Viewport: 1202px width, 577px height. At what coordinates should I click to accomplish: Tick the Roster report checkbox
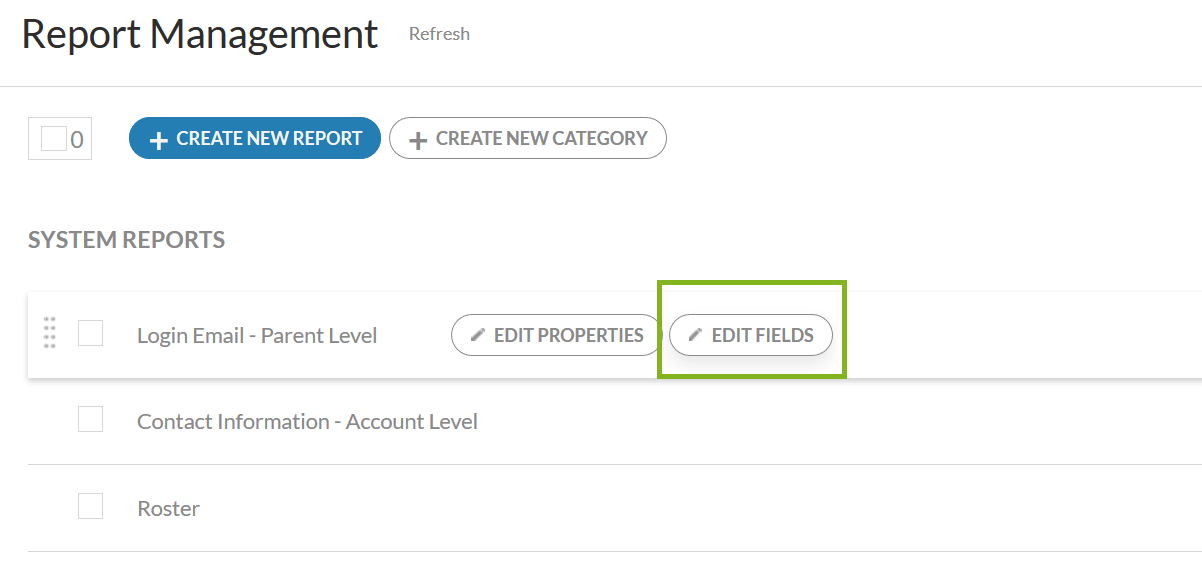(91, 507)
